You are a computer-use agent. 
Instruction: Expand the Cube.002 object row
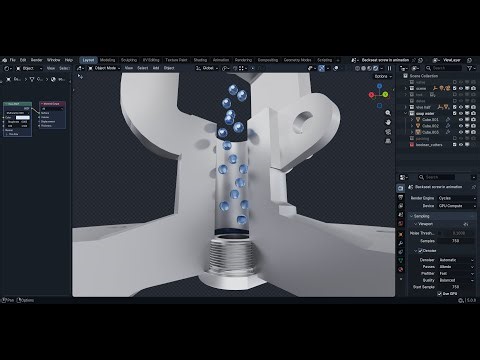click(412, 126)
